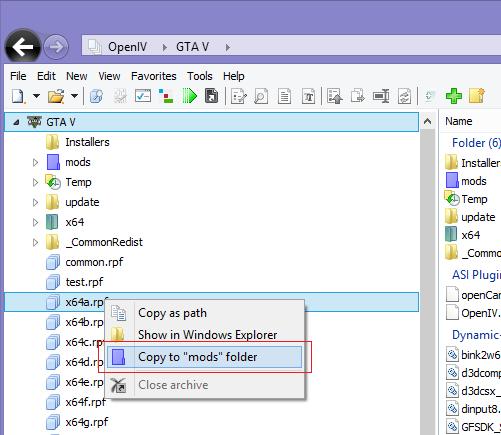Choose Copy to "mods" folder
Image resolution: width=501 pixels, height=435 pixels.
pos(204,357)
